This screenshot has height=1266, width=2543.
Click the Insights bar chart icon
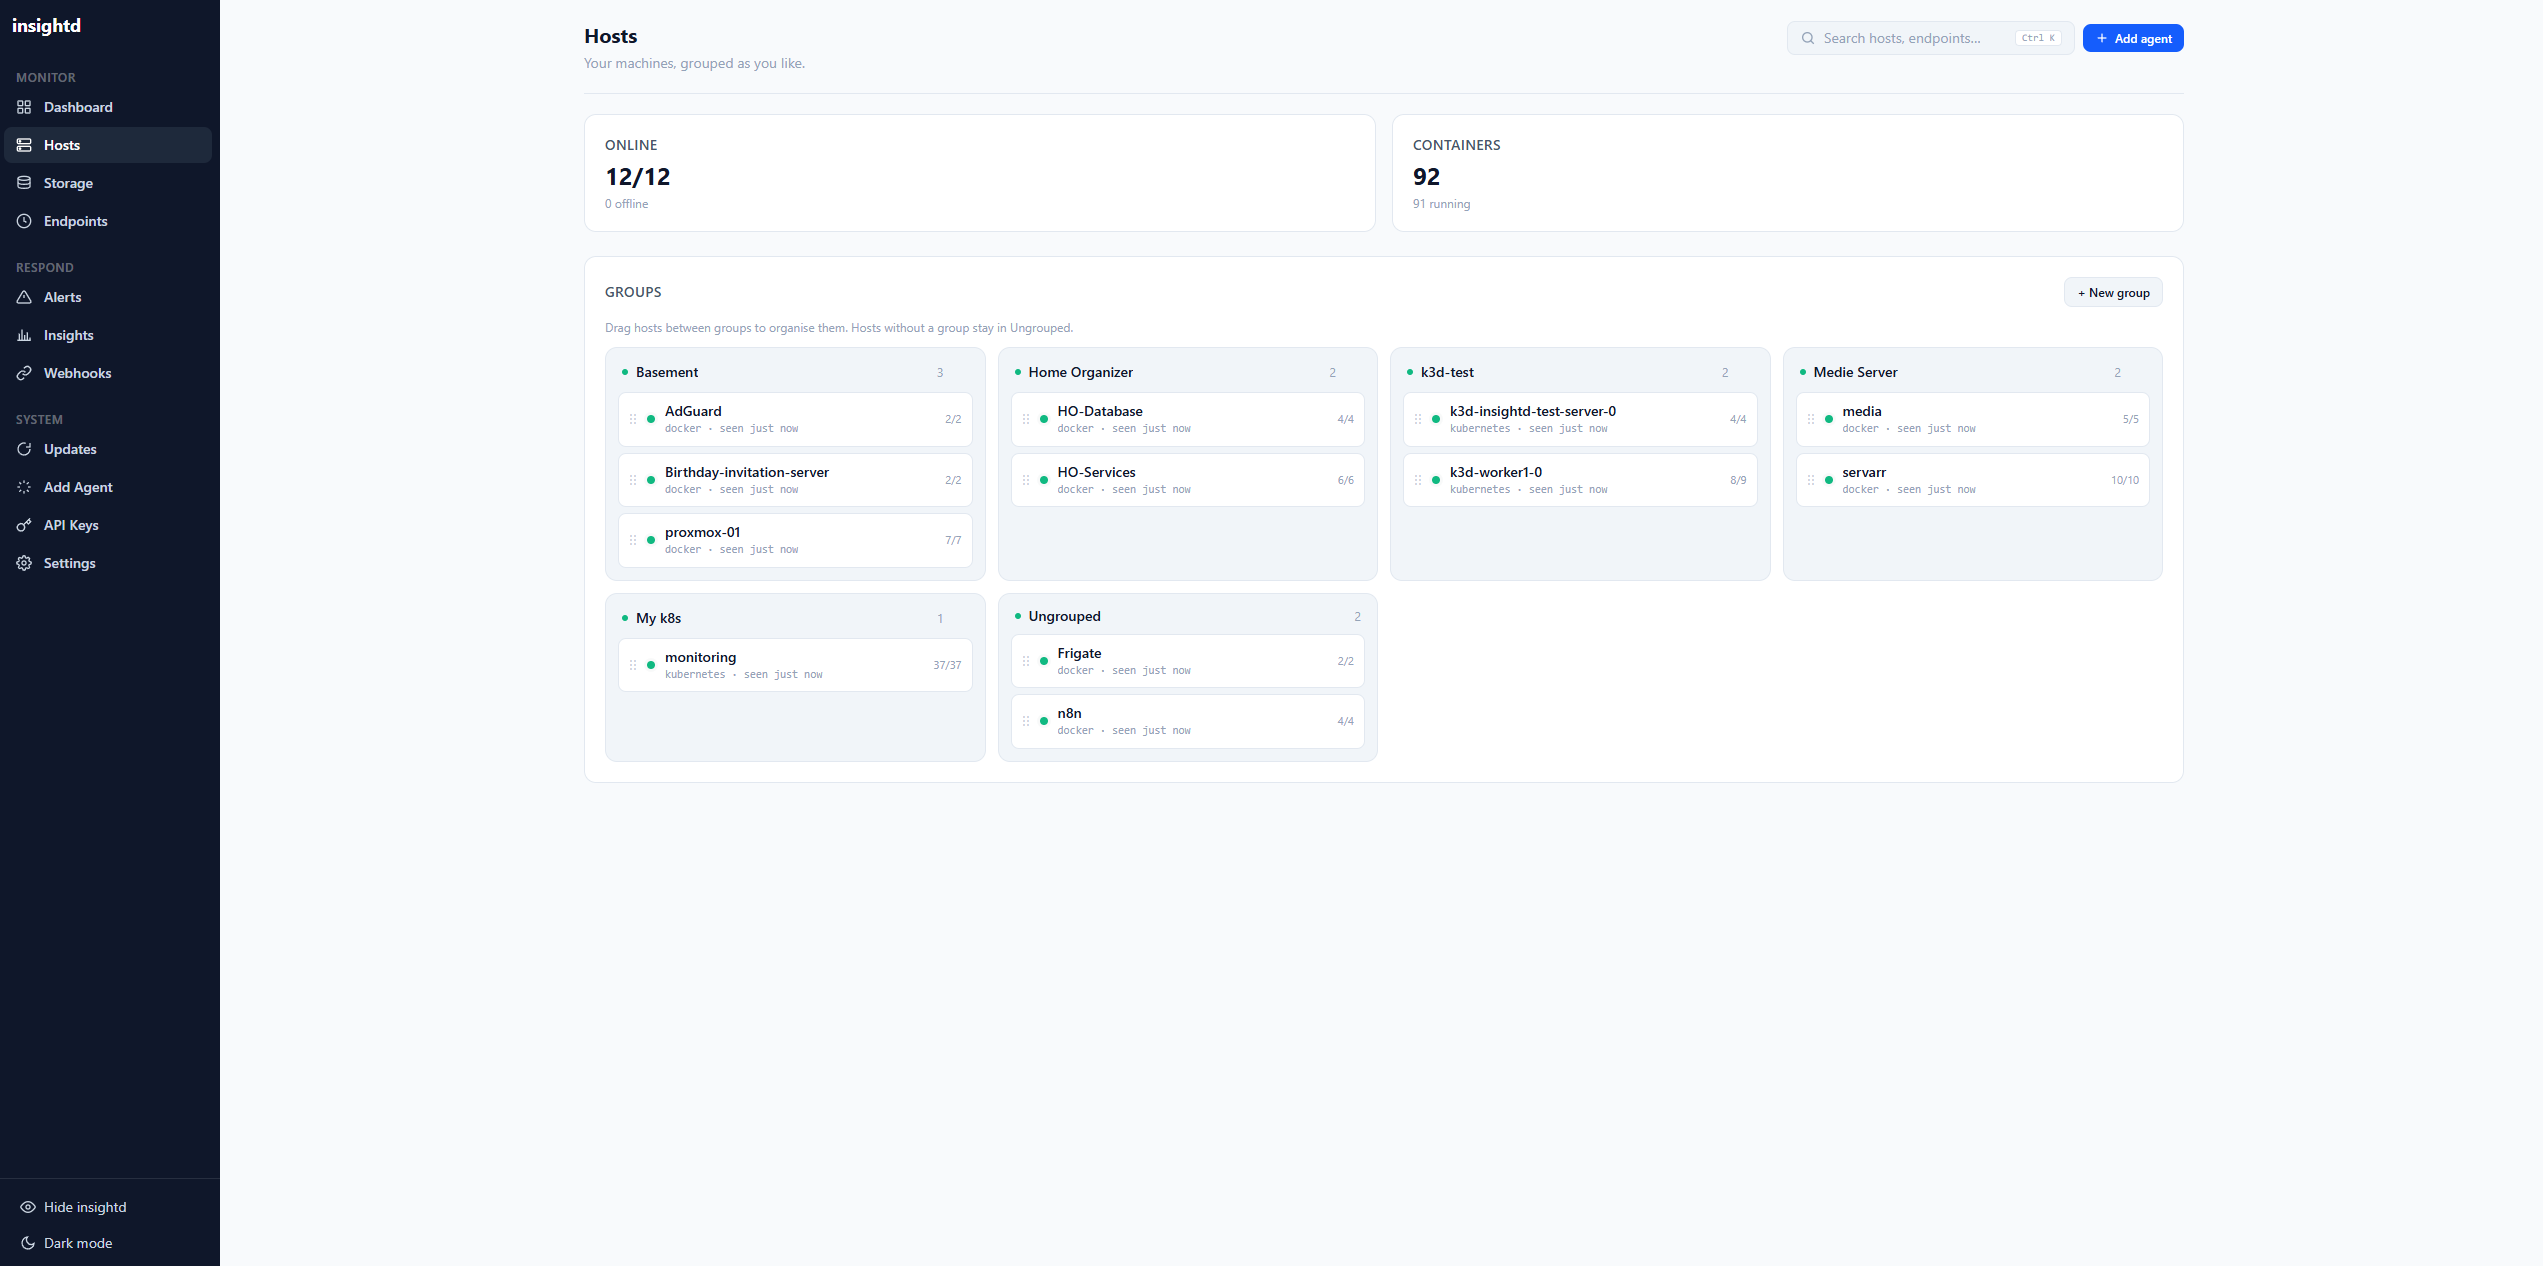click(x=24, y=335)
